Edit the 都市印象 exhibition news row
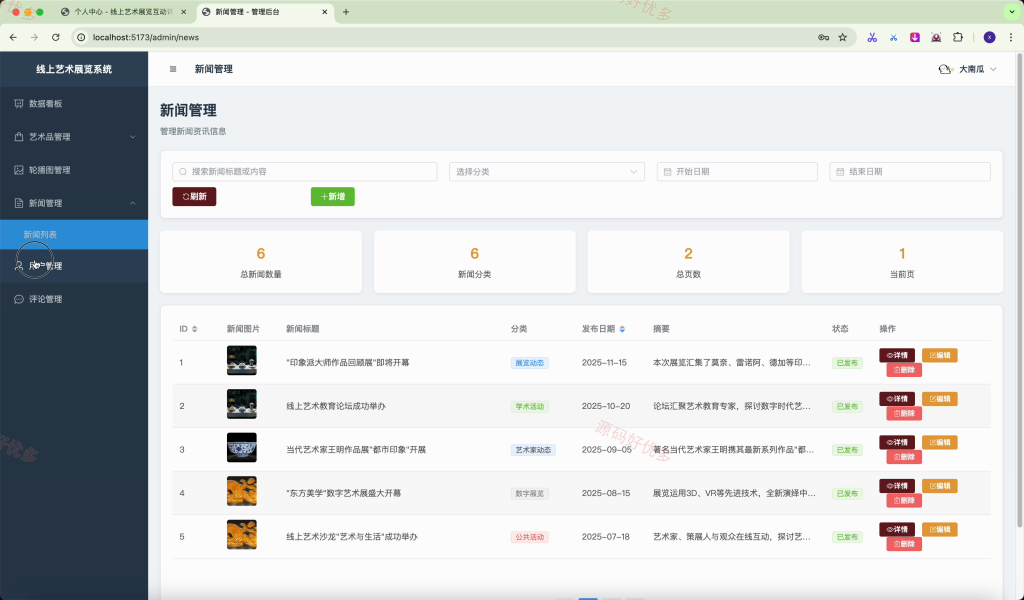Viewport: 1024px width, 600px height. [x=940, y=442]
